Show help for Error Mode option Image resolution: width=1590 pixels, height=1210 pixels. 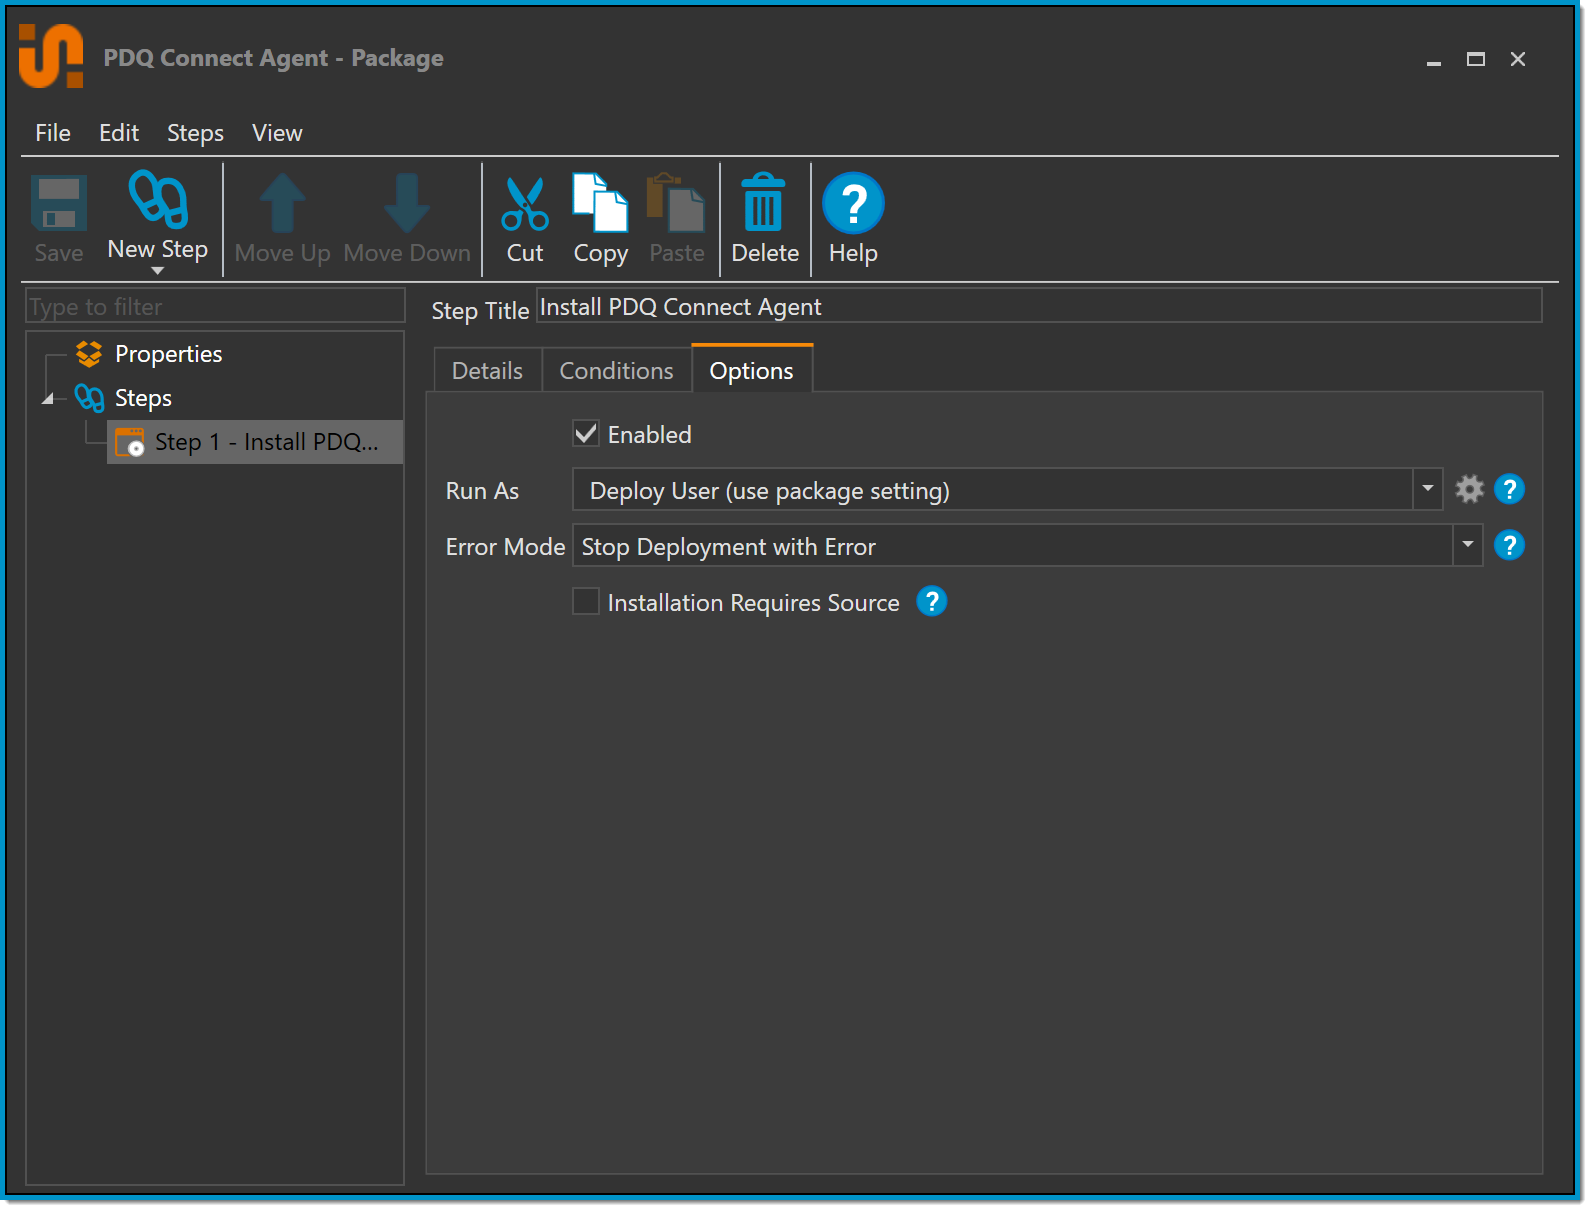pos(1509,545)
